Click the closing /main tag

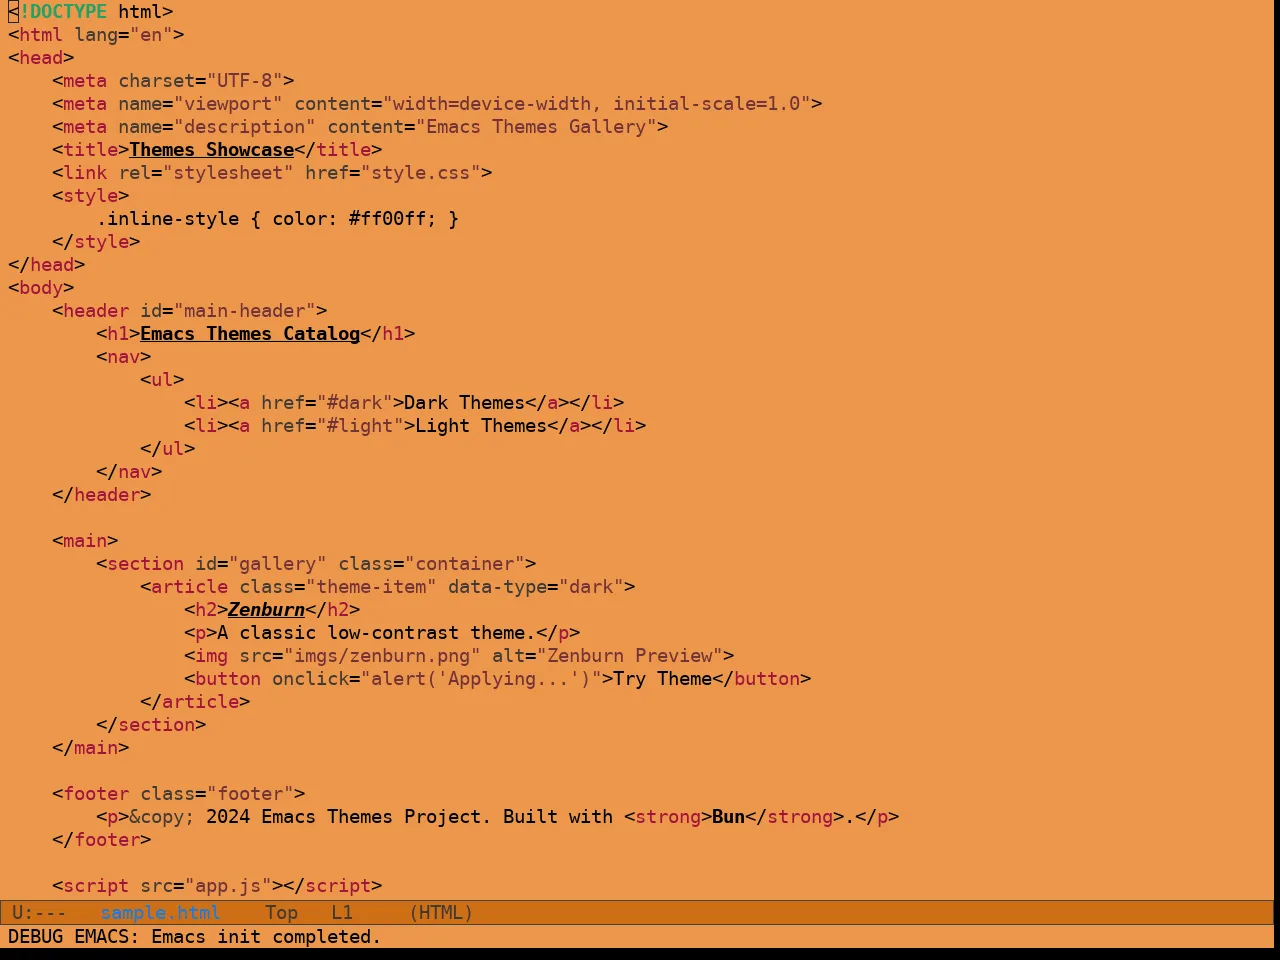[91, 748]
